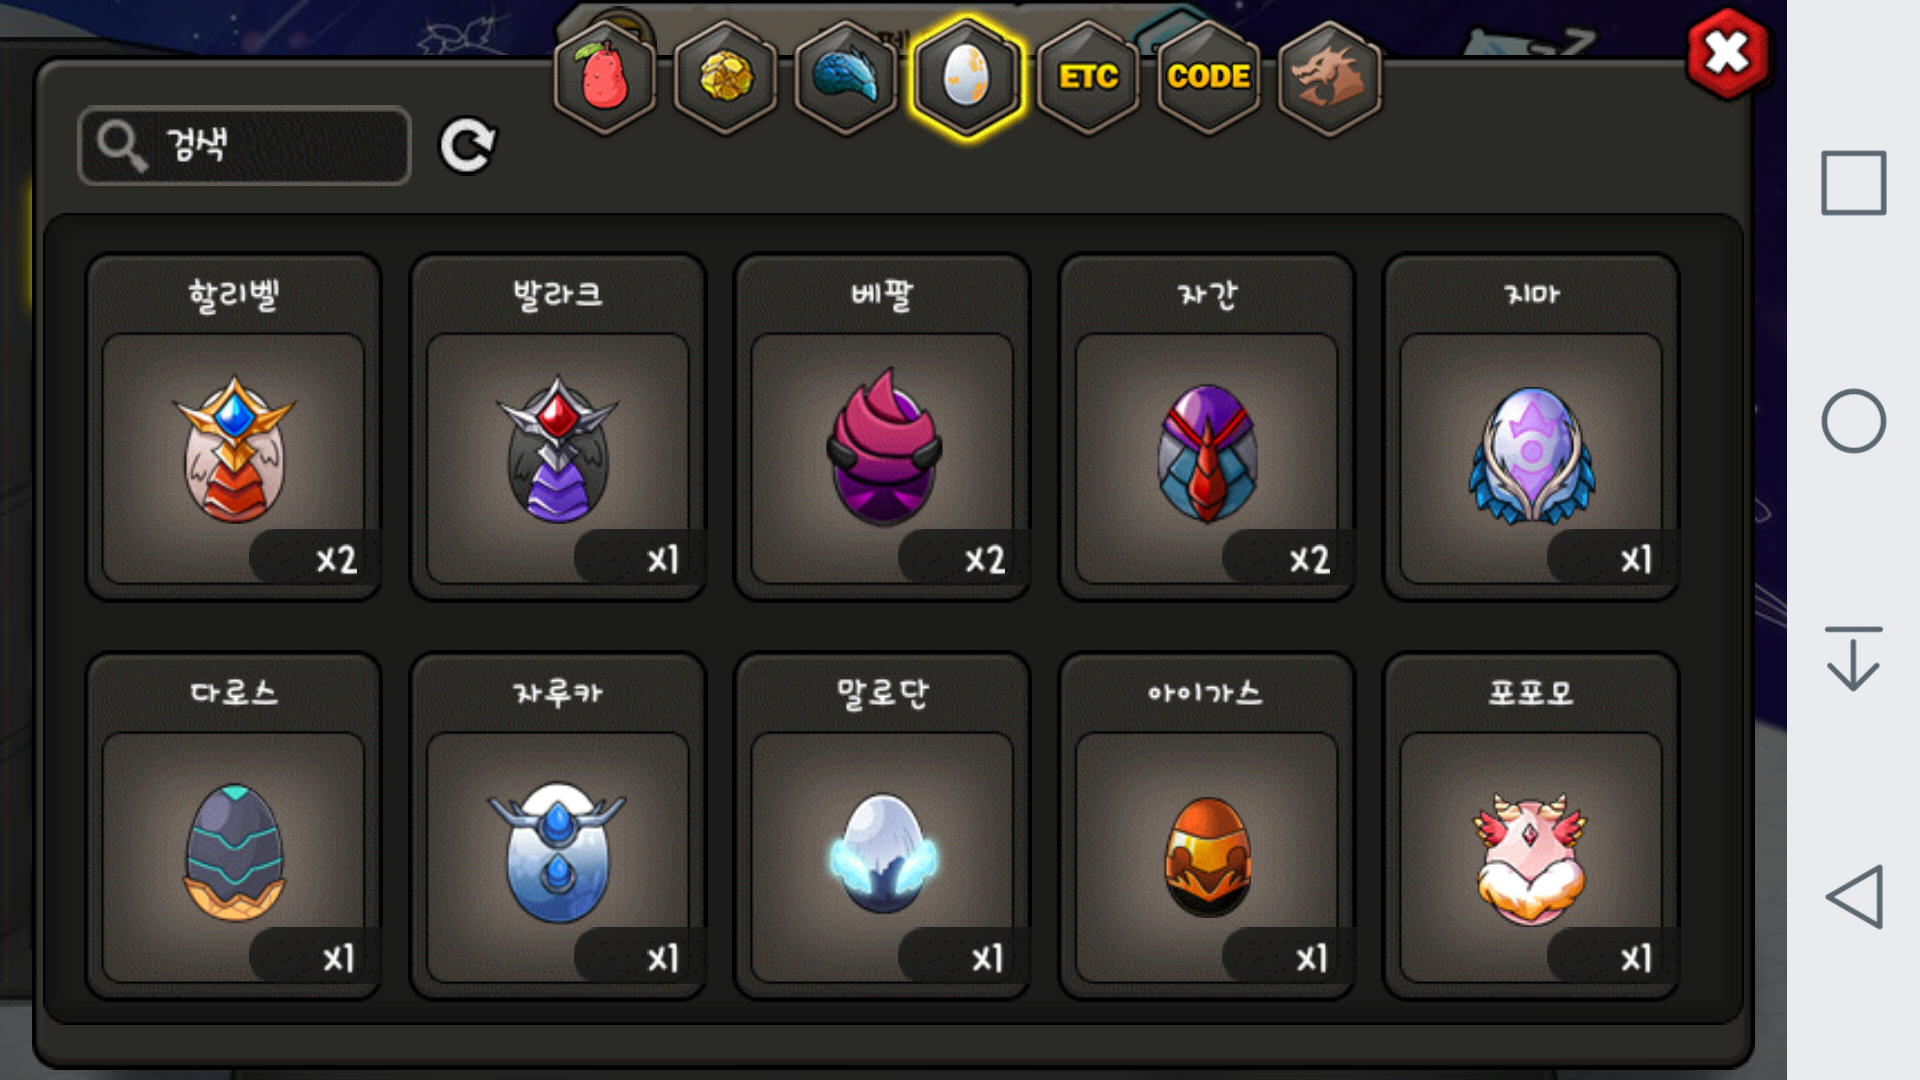Image resolution: width=1920 pixels, height=1080 pixels.
Task: Open the fruit food category tab
Action: (x=605, y=77)
